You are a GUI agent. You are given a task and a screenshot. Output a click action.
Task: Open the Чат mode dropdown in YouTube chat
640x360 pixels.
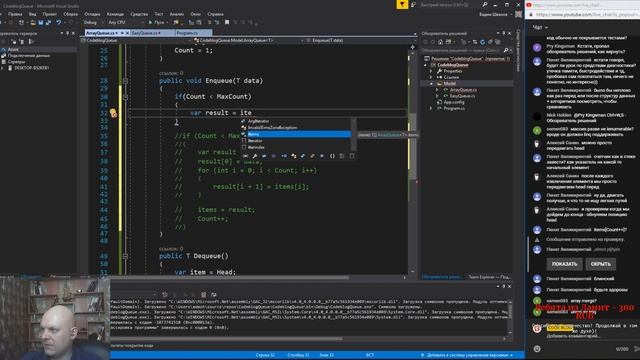click(540, 27)
